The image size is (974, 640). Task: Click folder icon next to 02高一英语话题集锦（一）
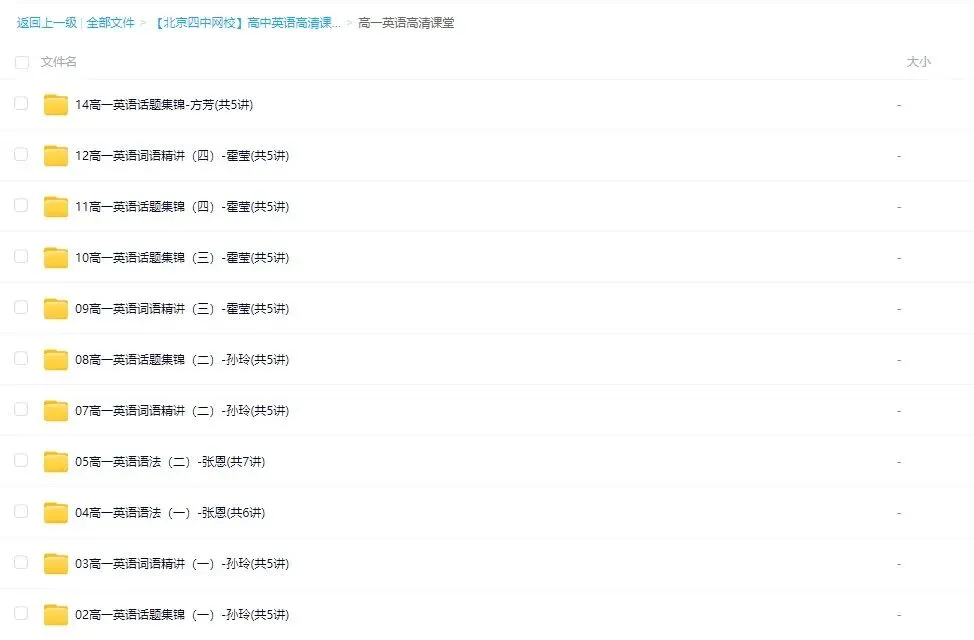point(55,614)
